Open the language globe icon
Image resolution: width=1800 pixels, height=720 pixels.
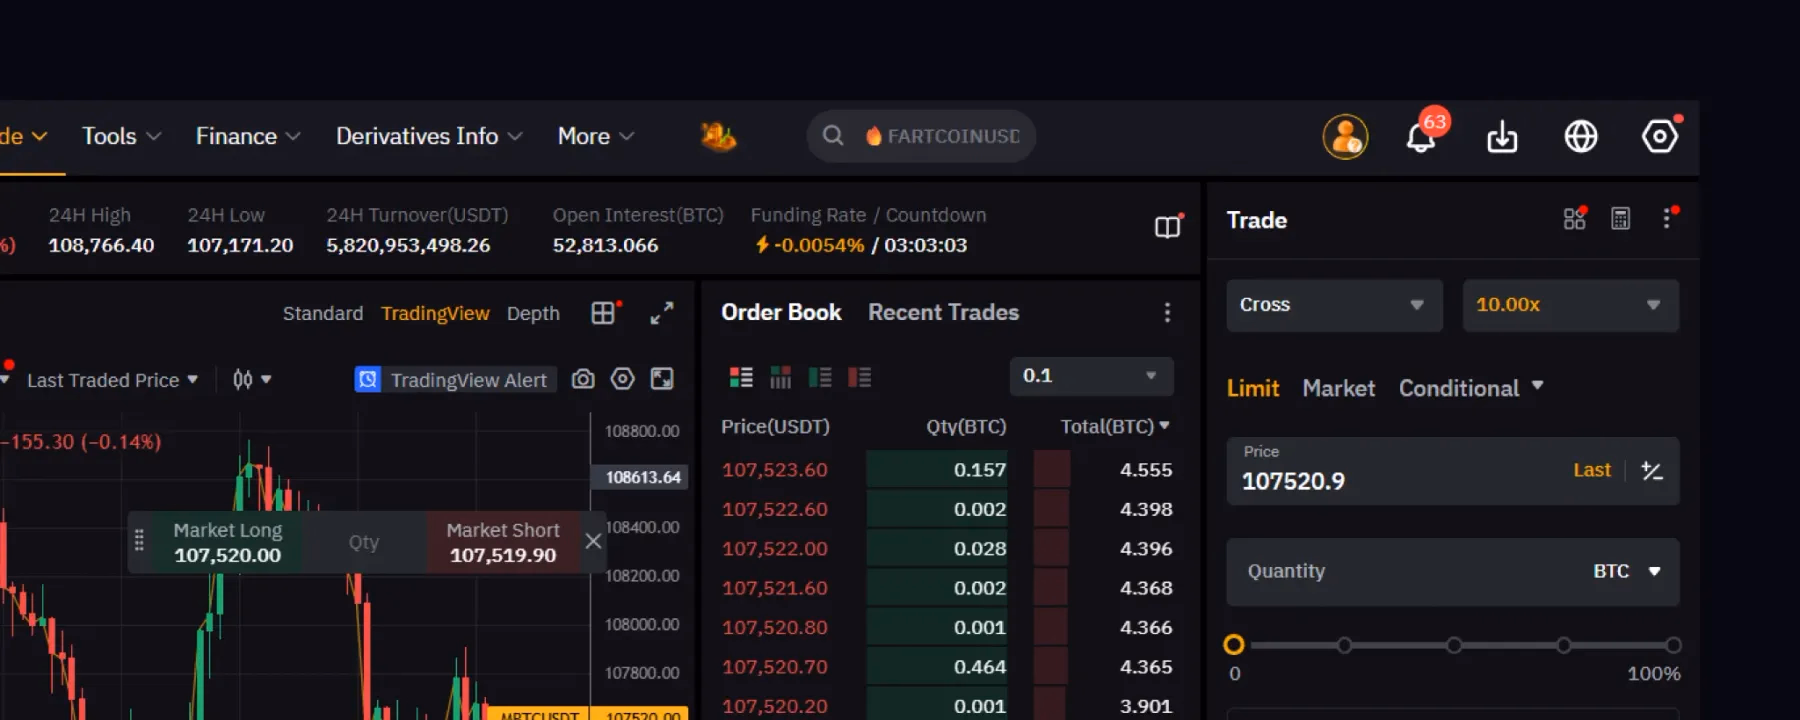1581,136
